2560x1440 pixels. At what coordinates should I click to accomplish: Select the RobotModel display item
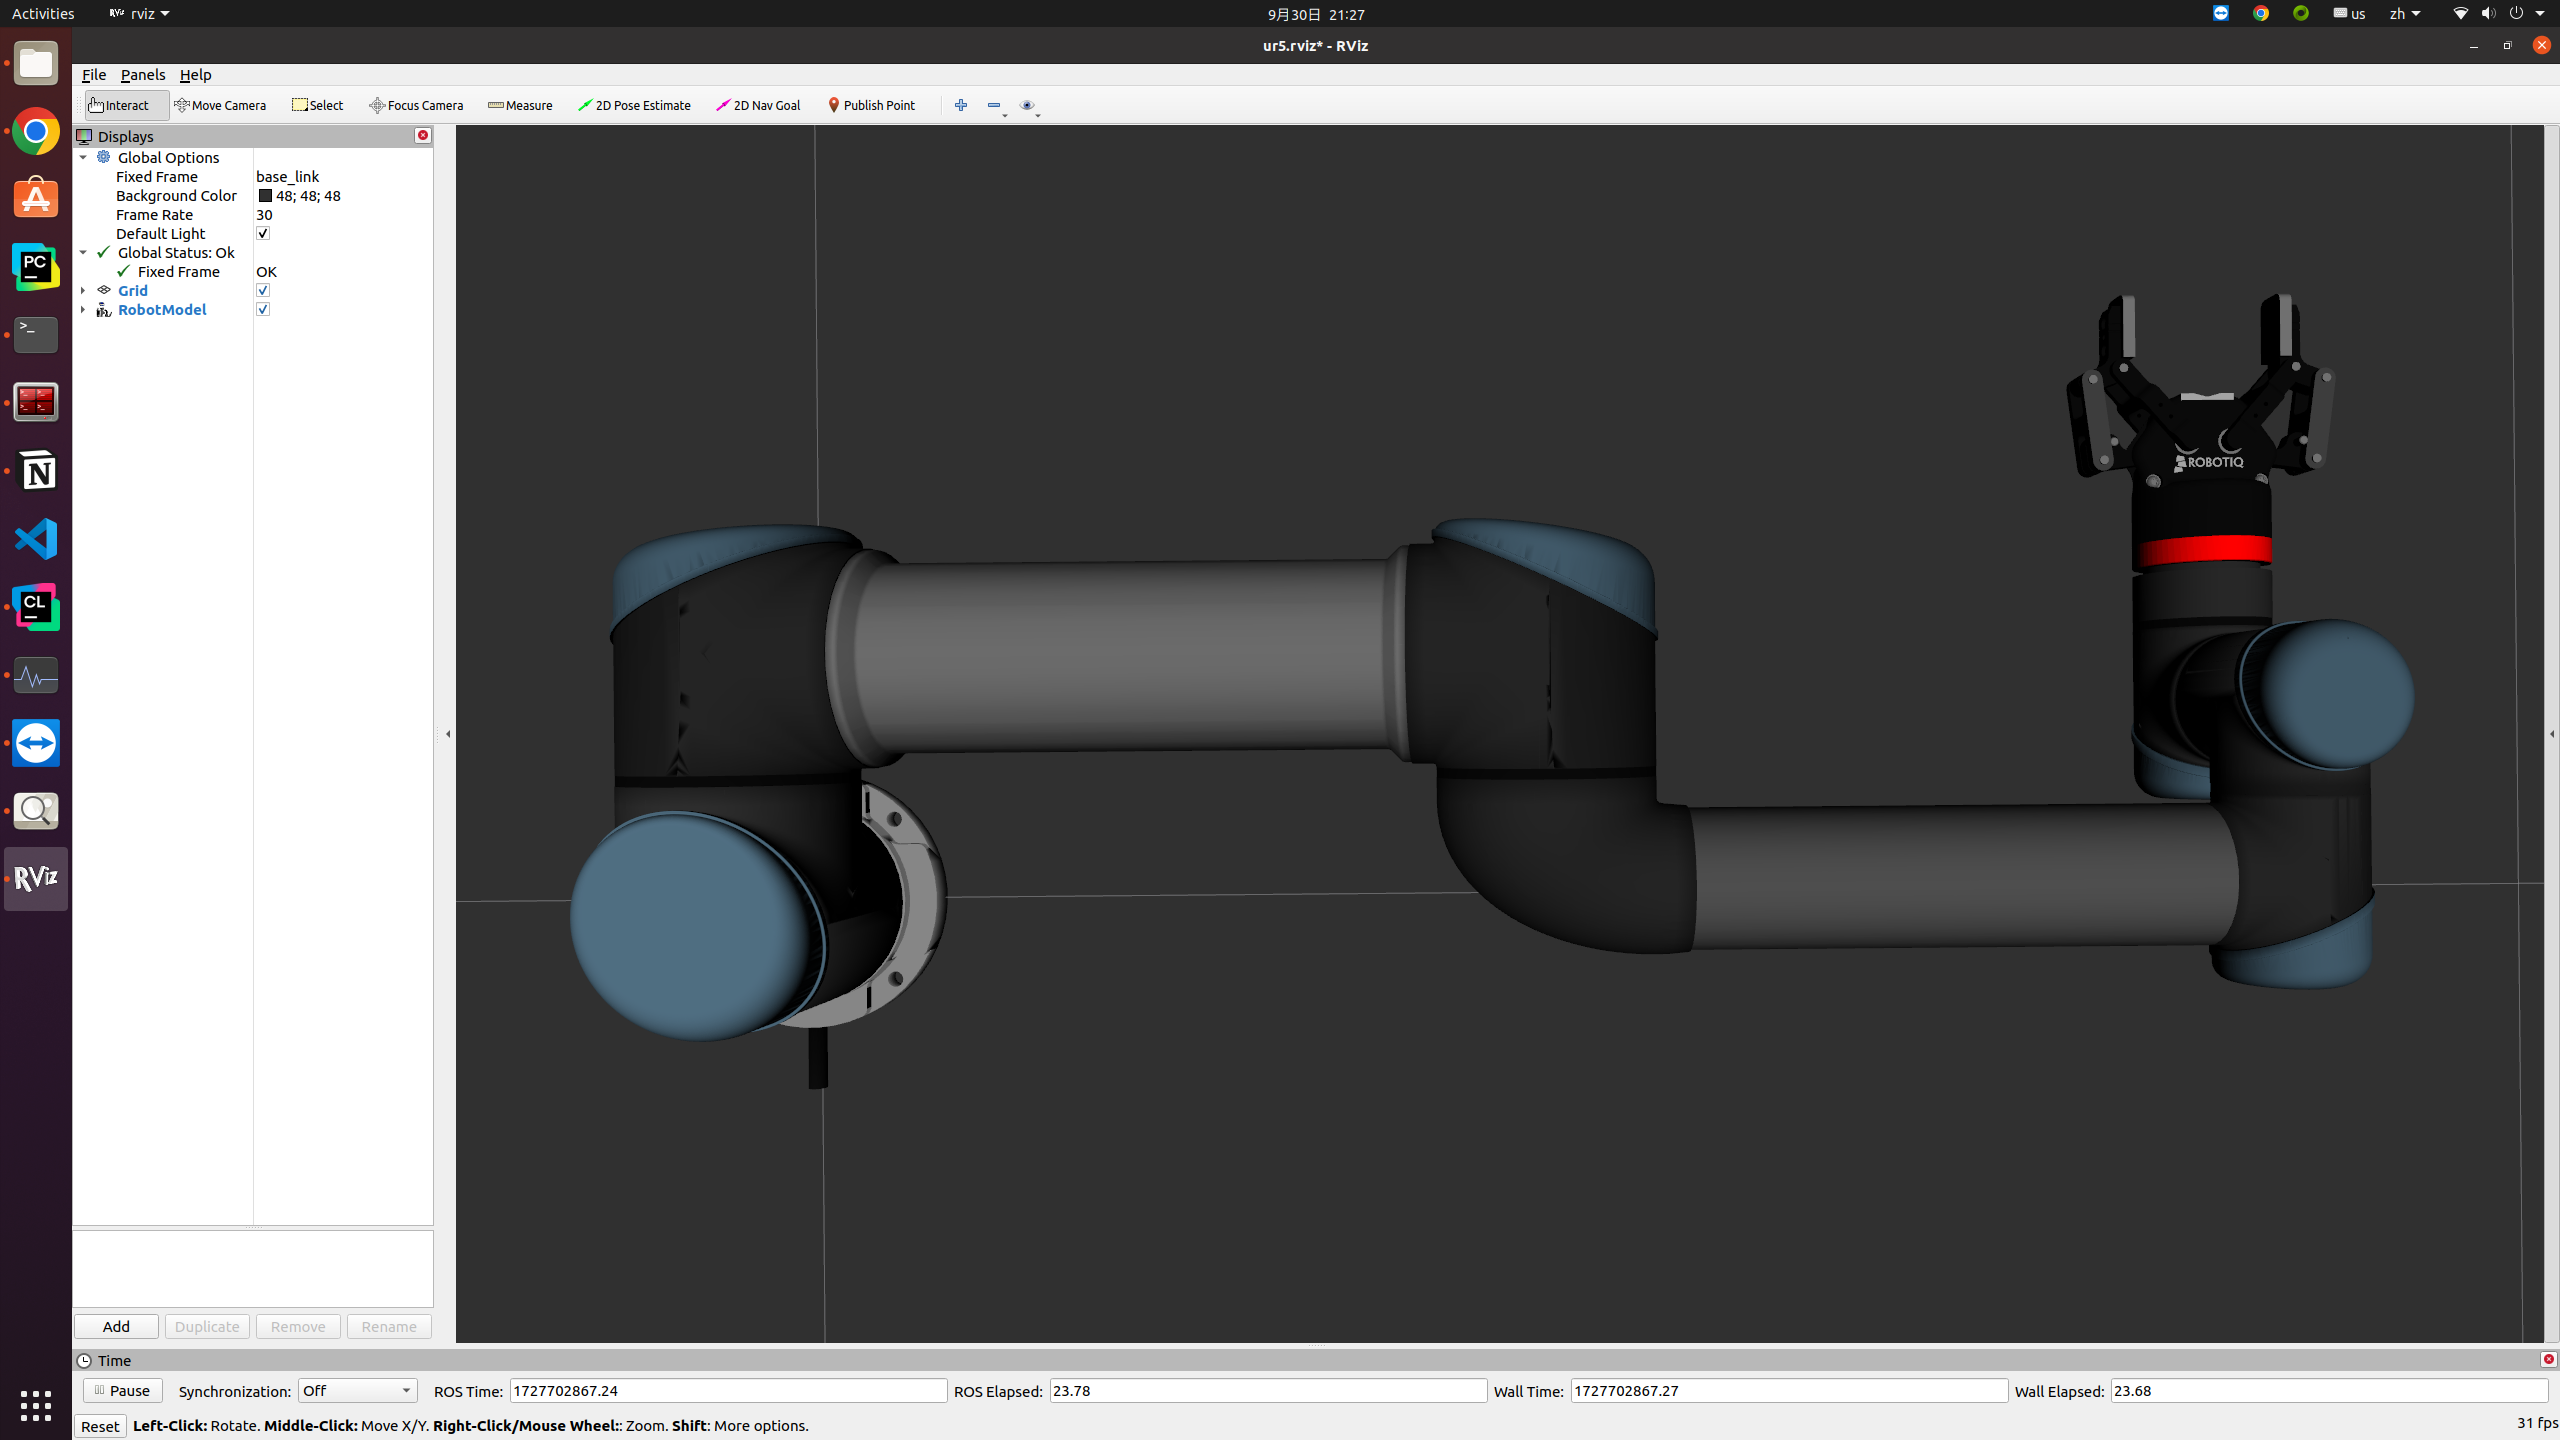coord(162,309)
